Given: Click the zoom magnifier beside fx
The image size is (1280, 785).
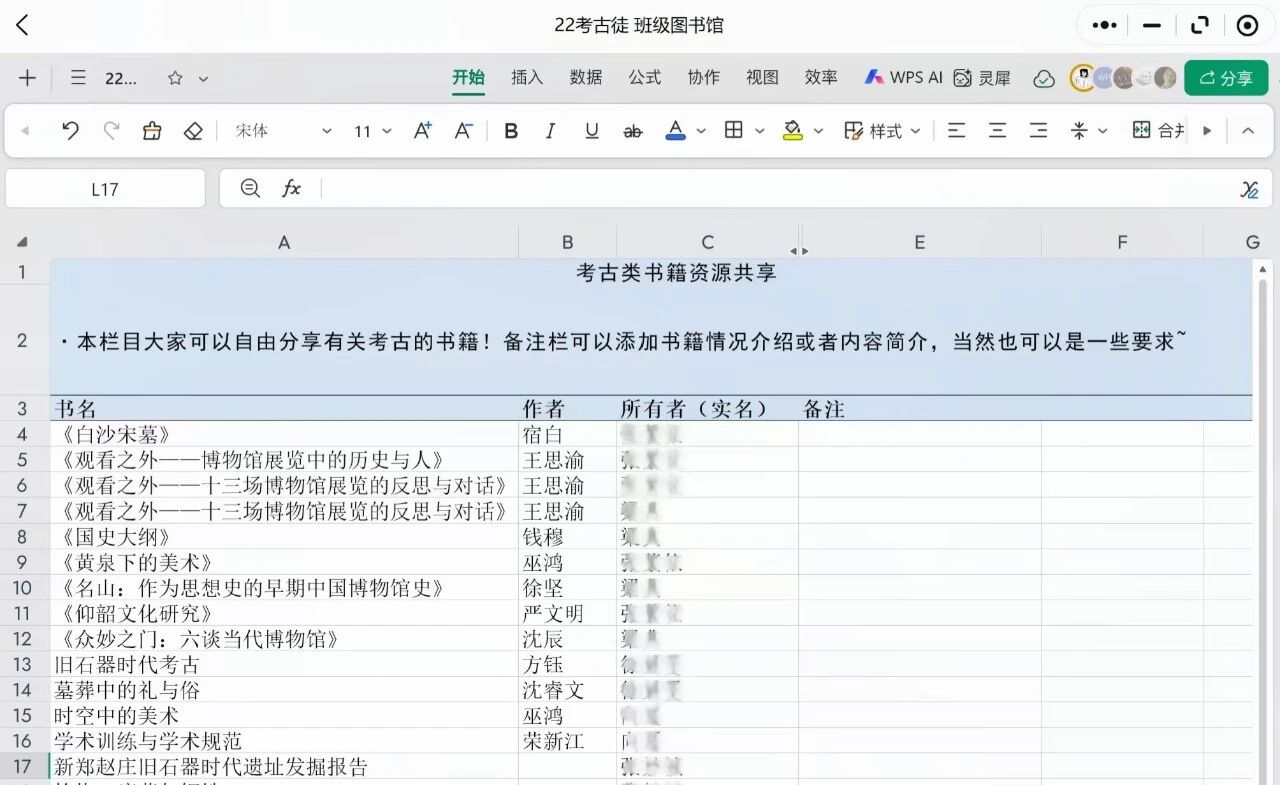Looking at the screenshot, I should [x=250, y=188].
